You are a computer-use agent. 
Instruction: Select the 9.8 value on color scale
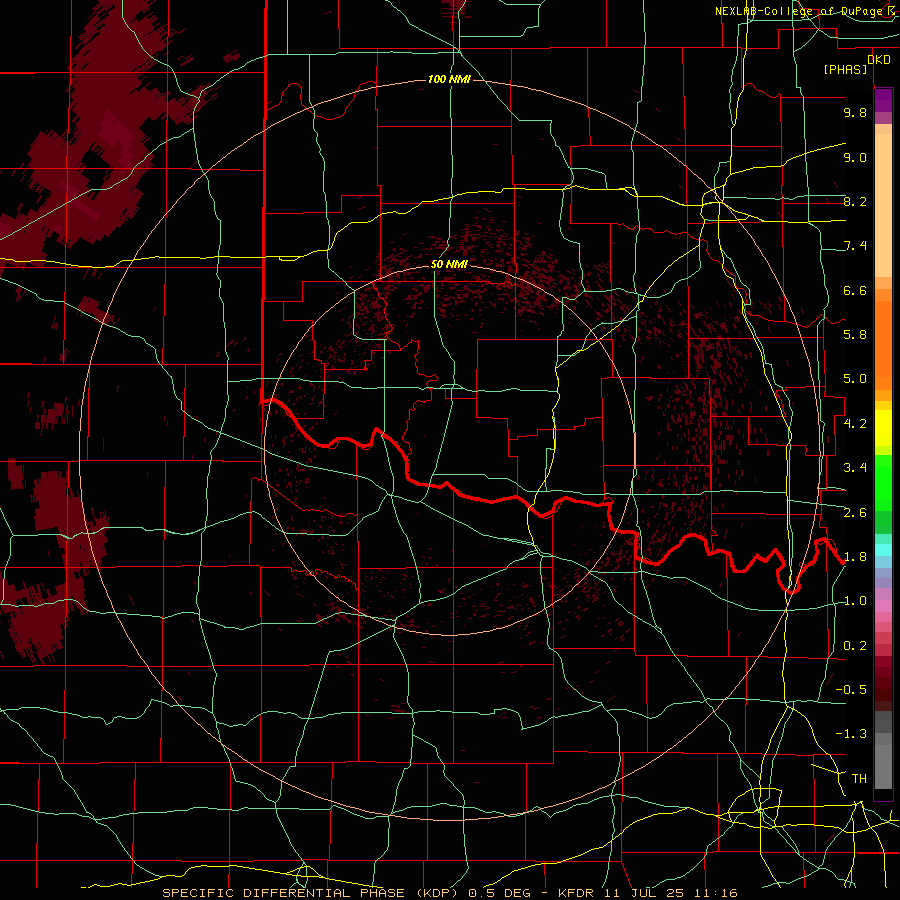click(855, 112)
